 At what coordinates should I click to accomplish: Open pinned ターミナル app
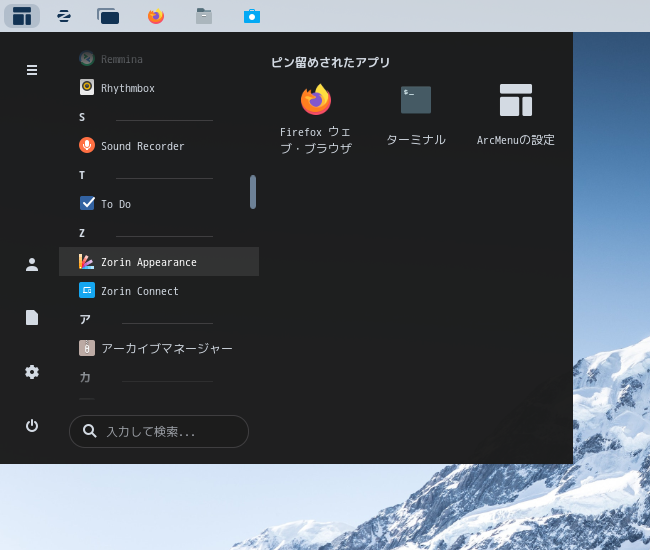click(x=416, y=115)
